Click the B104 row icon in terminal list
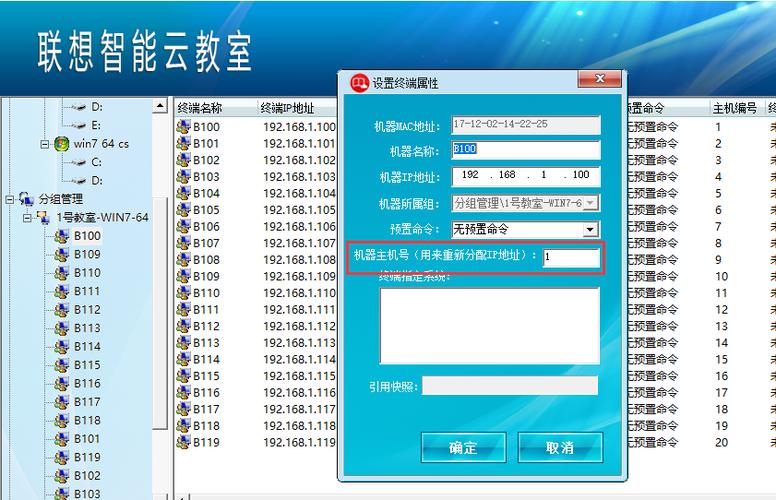 coord(184,193)
